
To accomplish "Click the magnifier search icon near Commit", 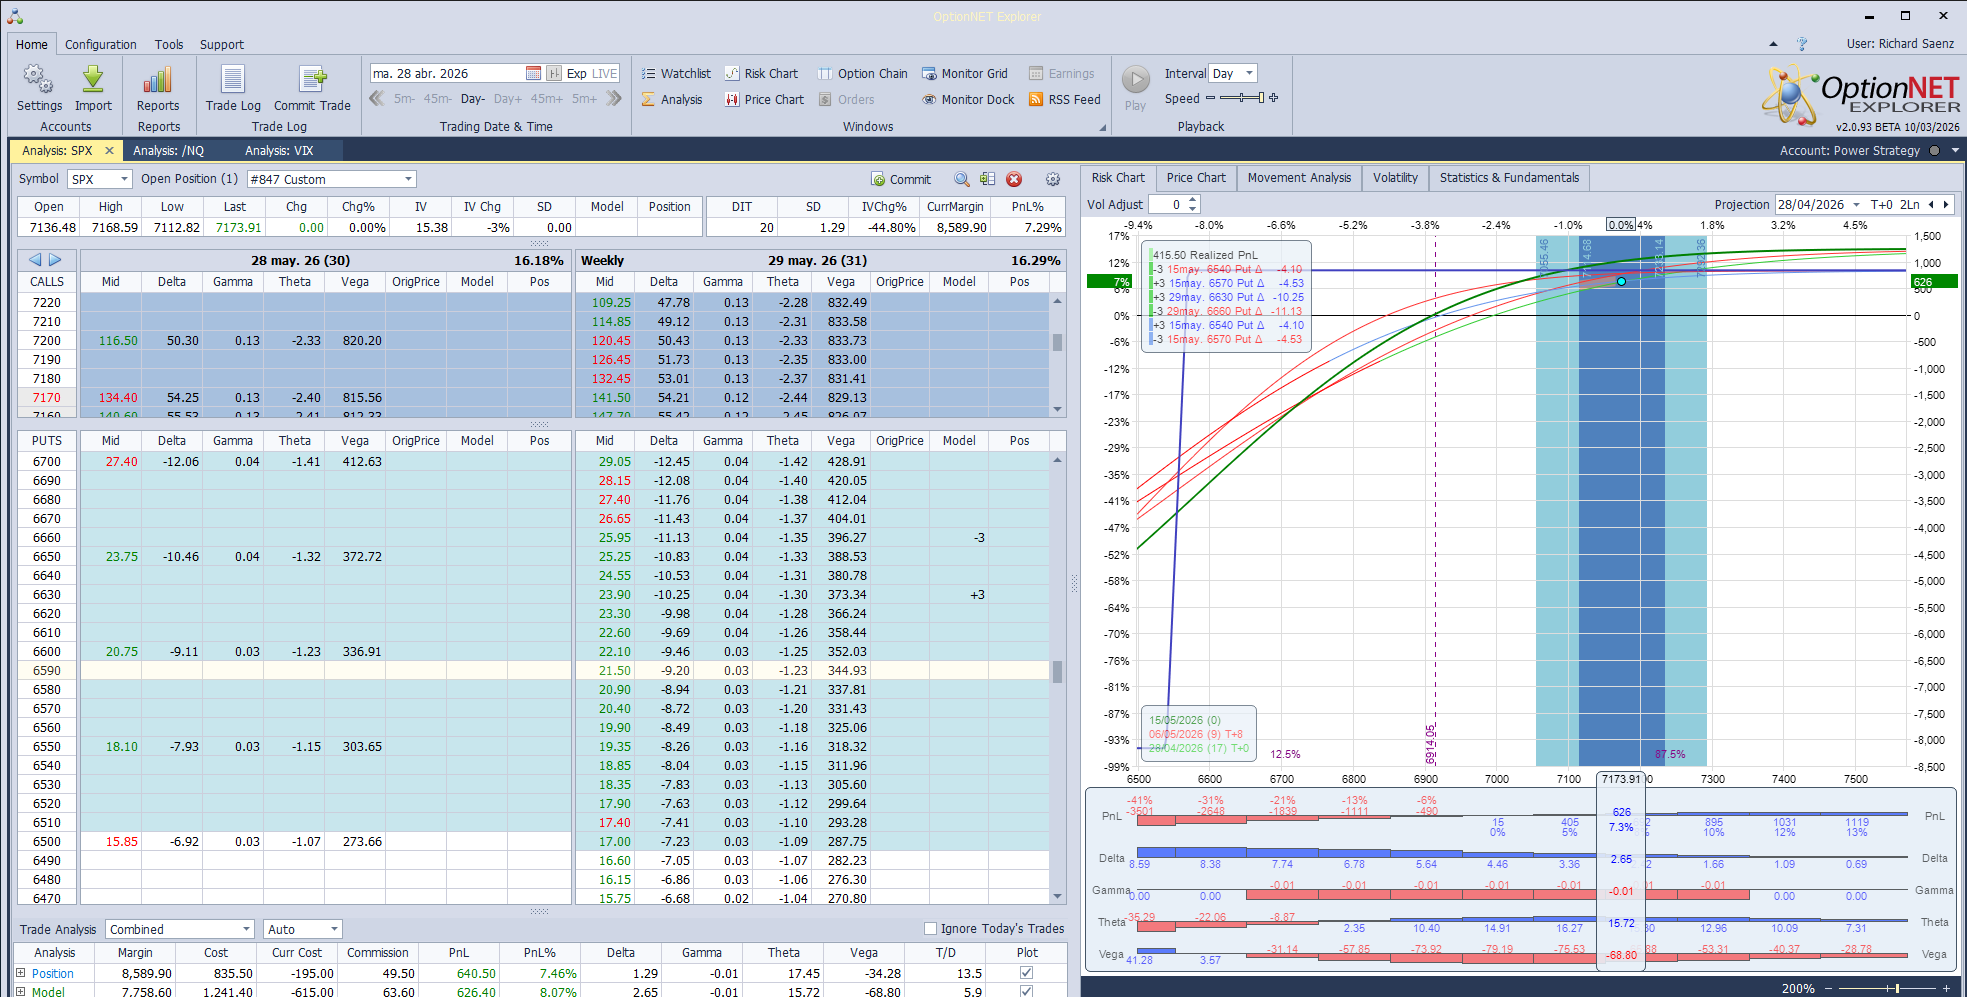I will tap(962, 179).
